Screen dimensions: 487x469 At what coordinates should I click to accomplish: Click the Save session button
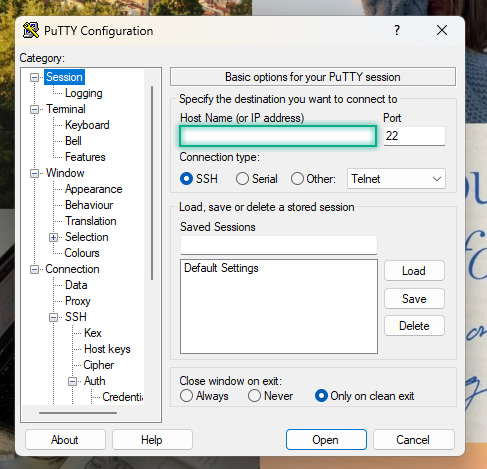click(414, 299)
